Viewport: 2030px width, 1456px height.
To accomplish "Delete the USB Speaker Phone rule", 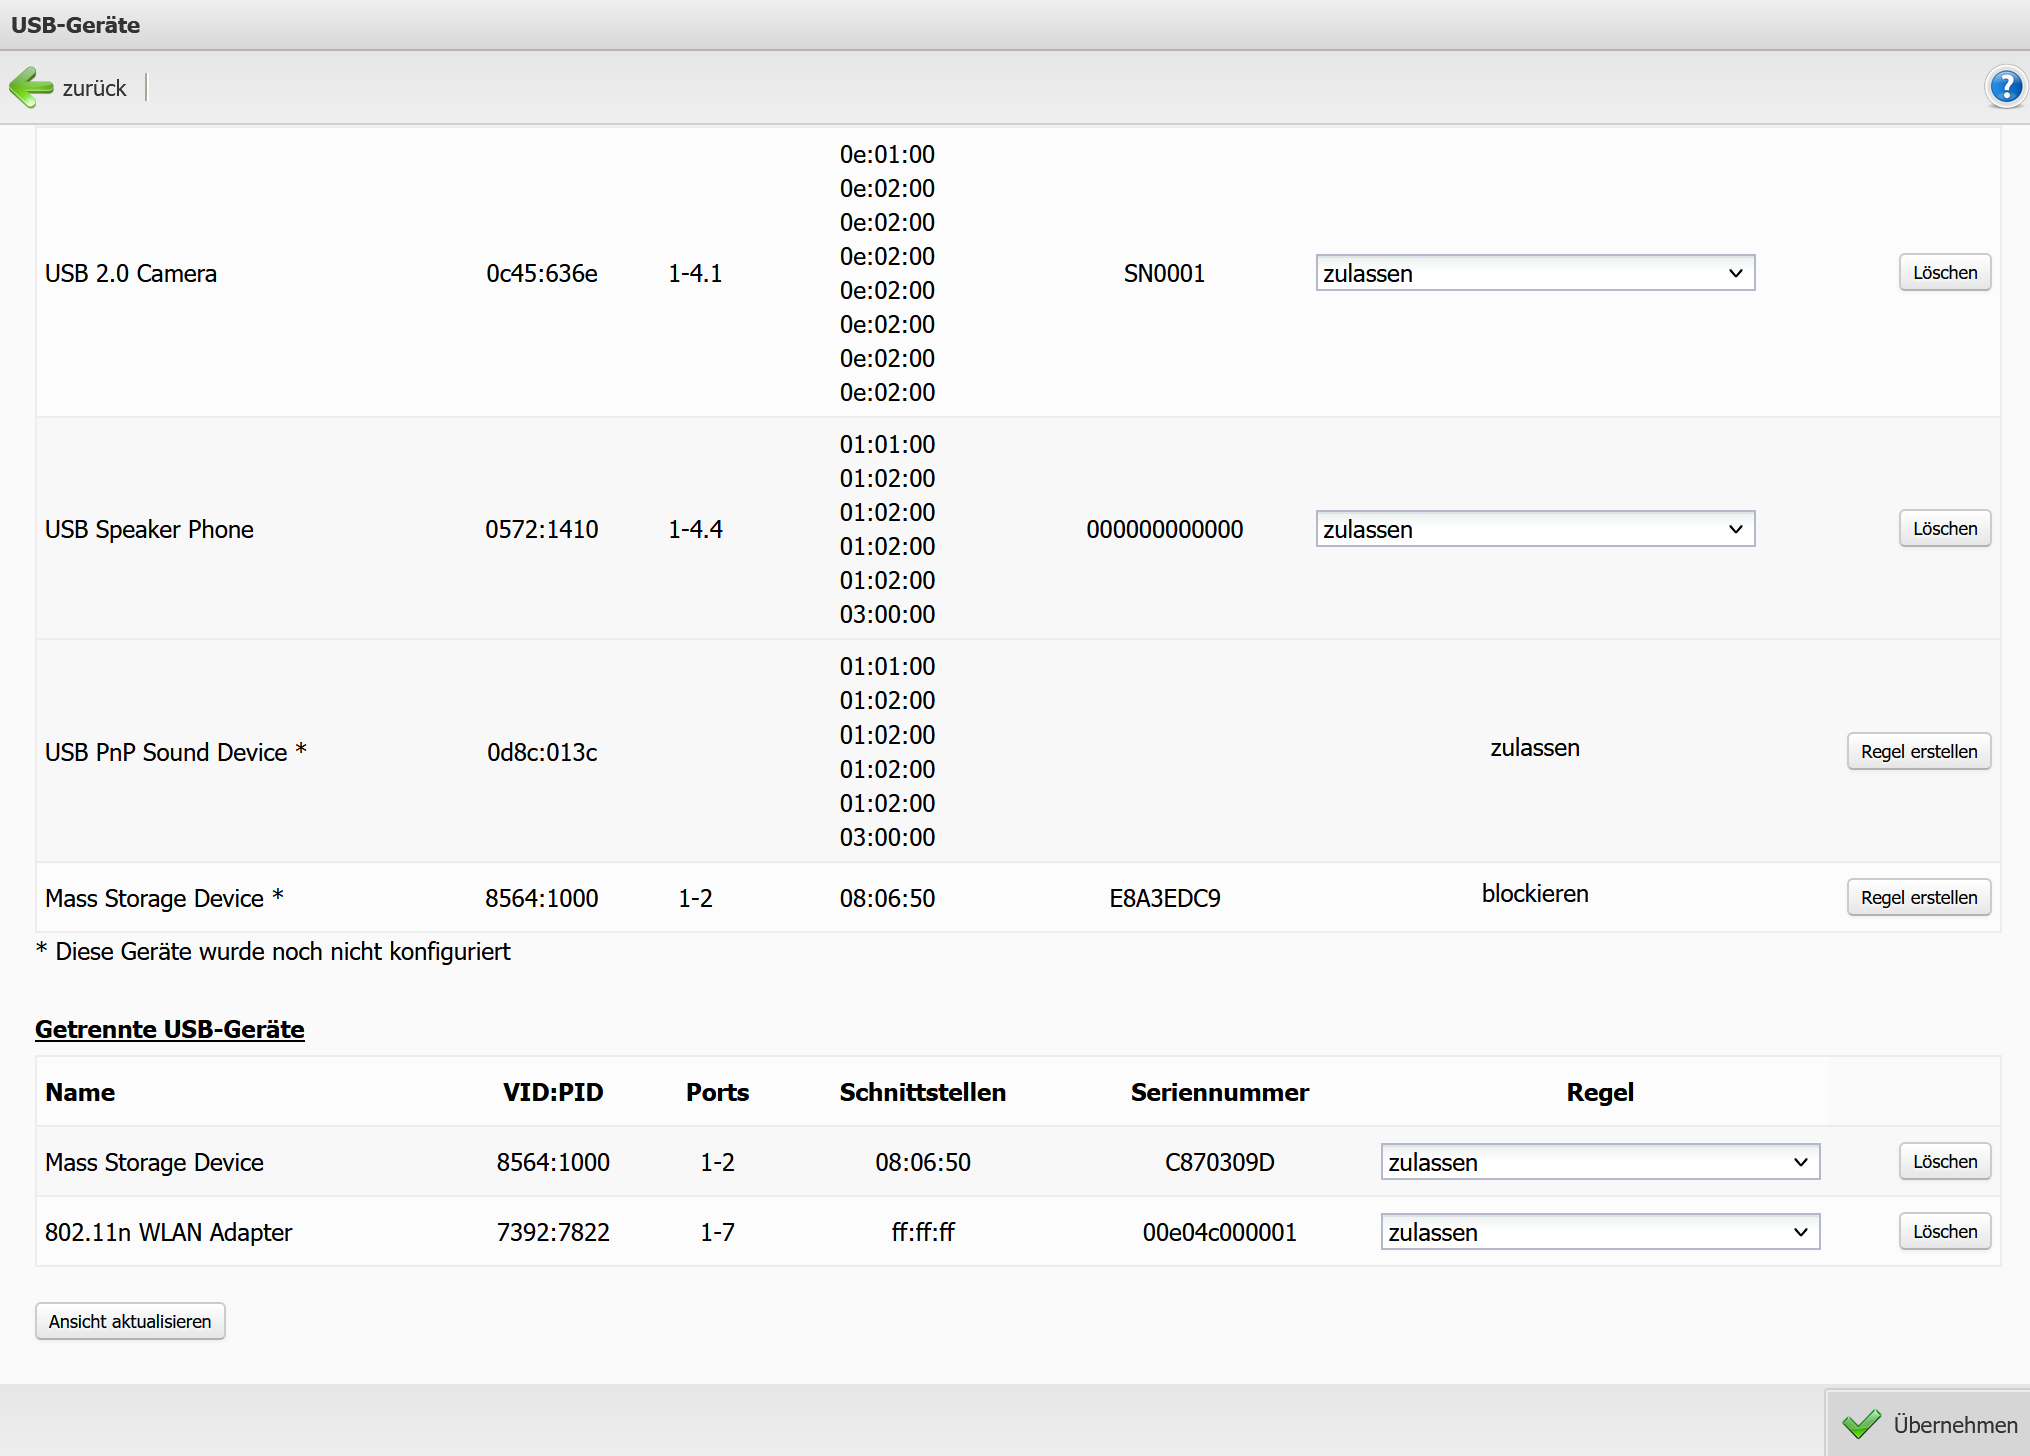I will (1944, 529).
